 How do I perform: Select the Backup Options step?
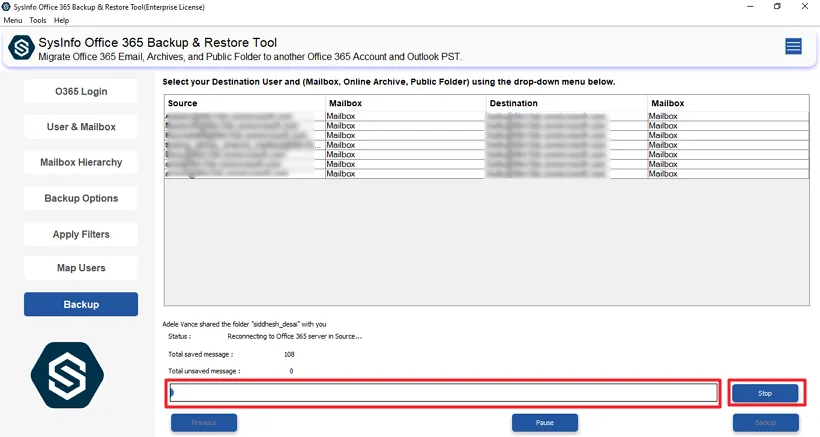point(81,199)
